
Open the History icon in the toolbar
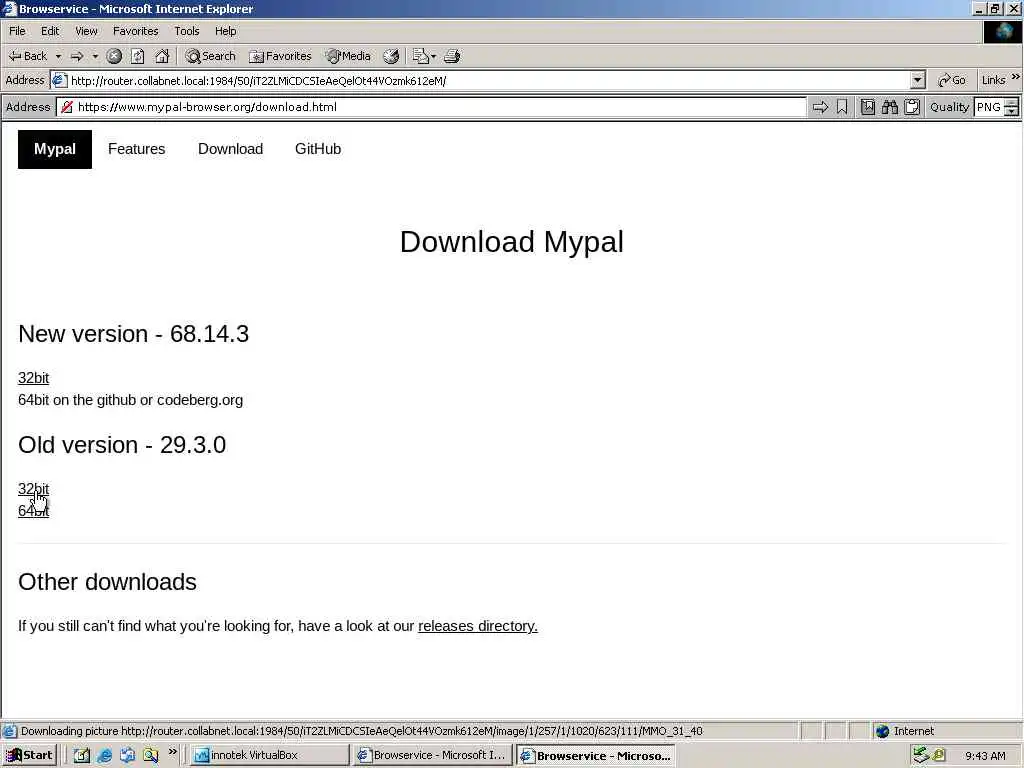391,56
